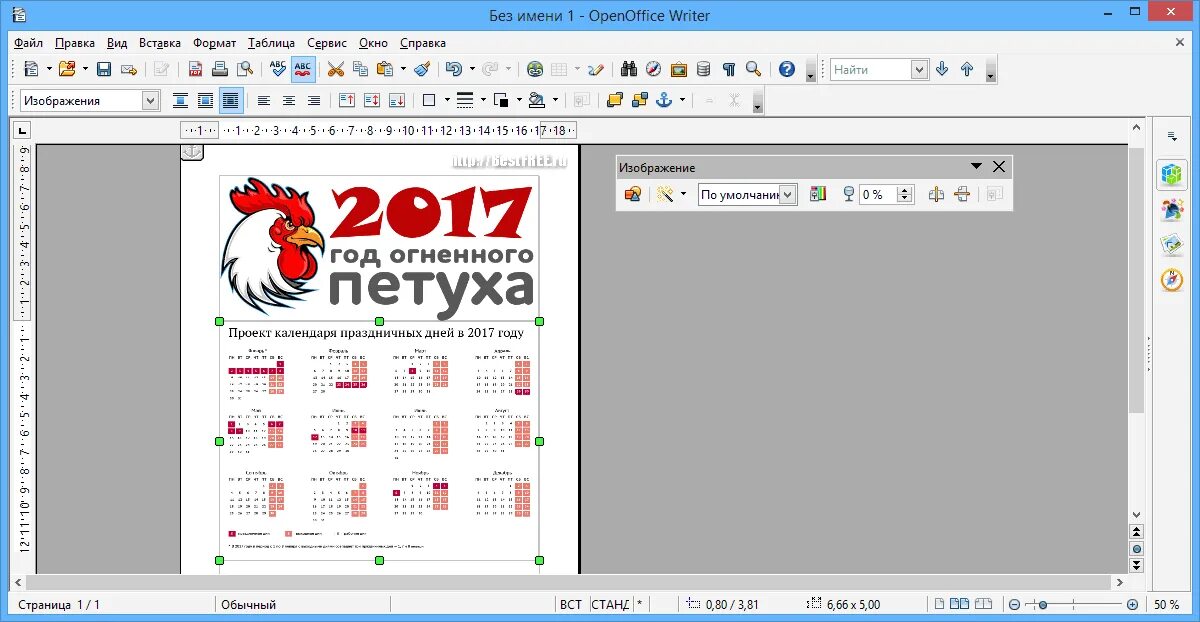The image size is (1200, 622).
Task: Click Send to Back icon
Action: pyautogui.click(x=639, y=100)
